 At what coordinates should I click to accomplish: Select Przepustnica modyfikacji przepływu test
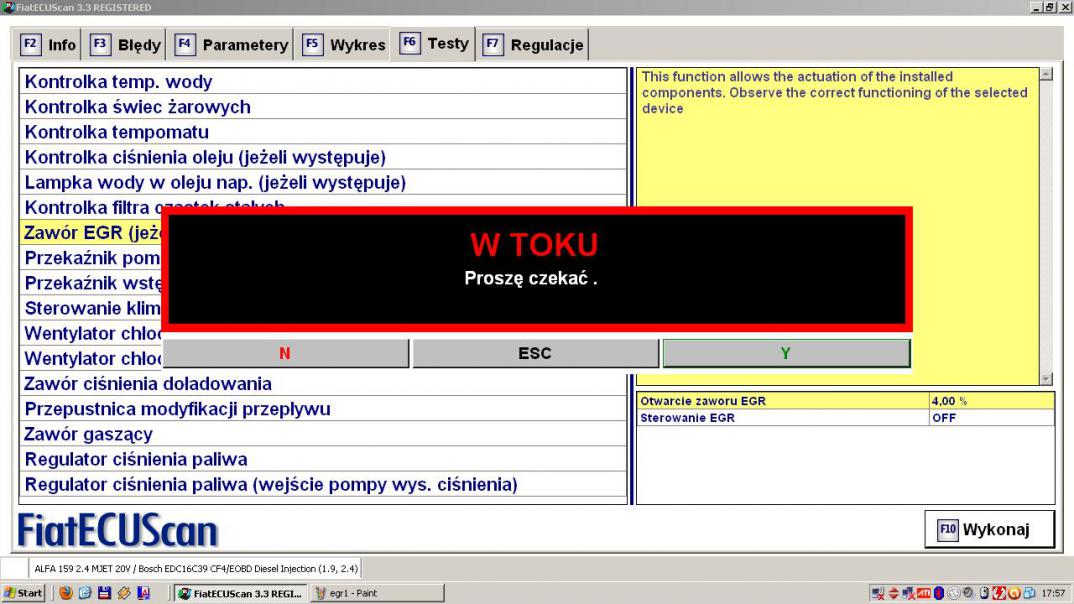coord(323,410)
